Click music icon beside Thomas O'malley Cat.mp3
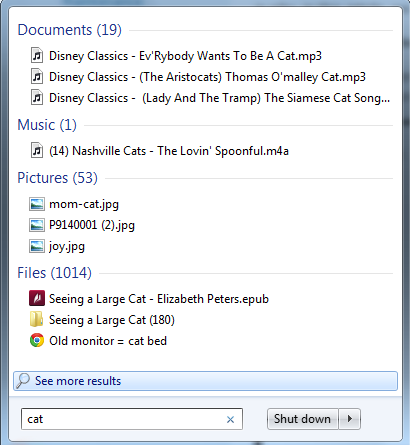The width and height of the screenshot is (410, 445). (37, 77)
